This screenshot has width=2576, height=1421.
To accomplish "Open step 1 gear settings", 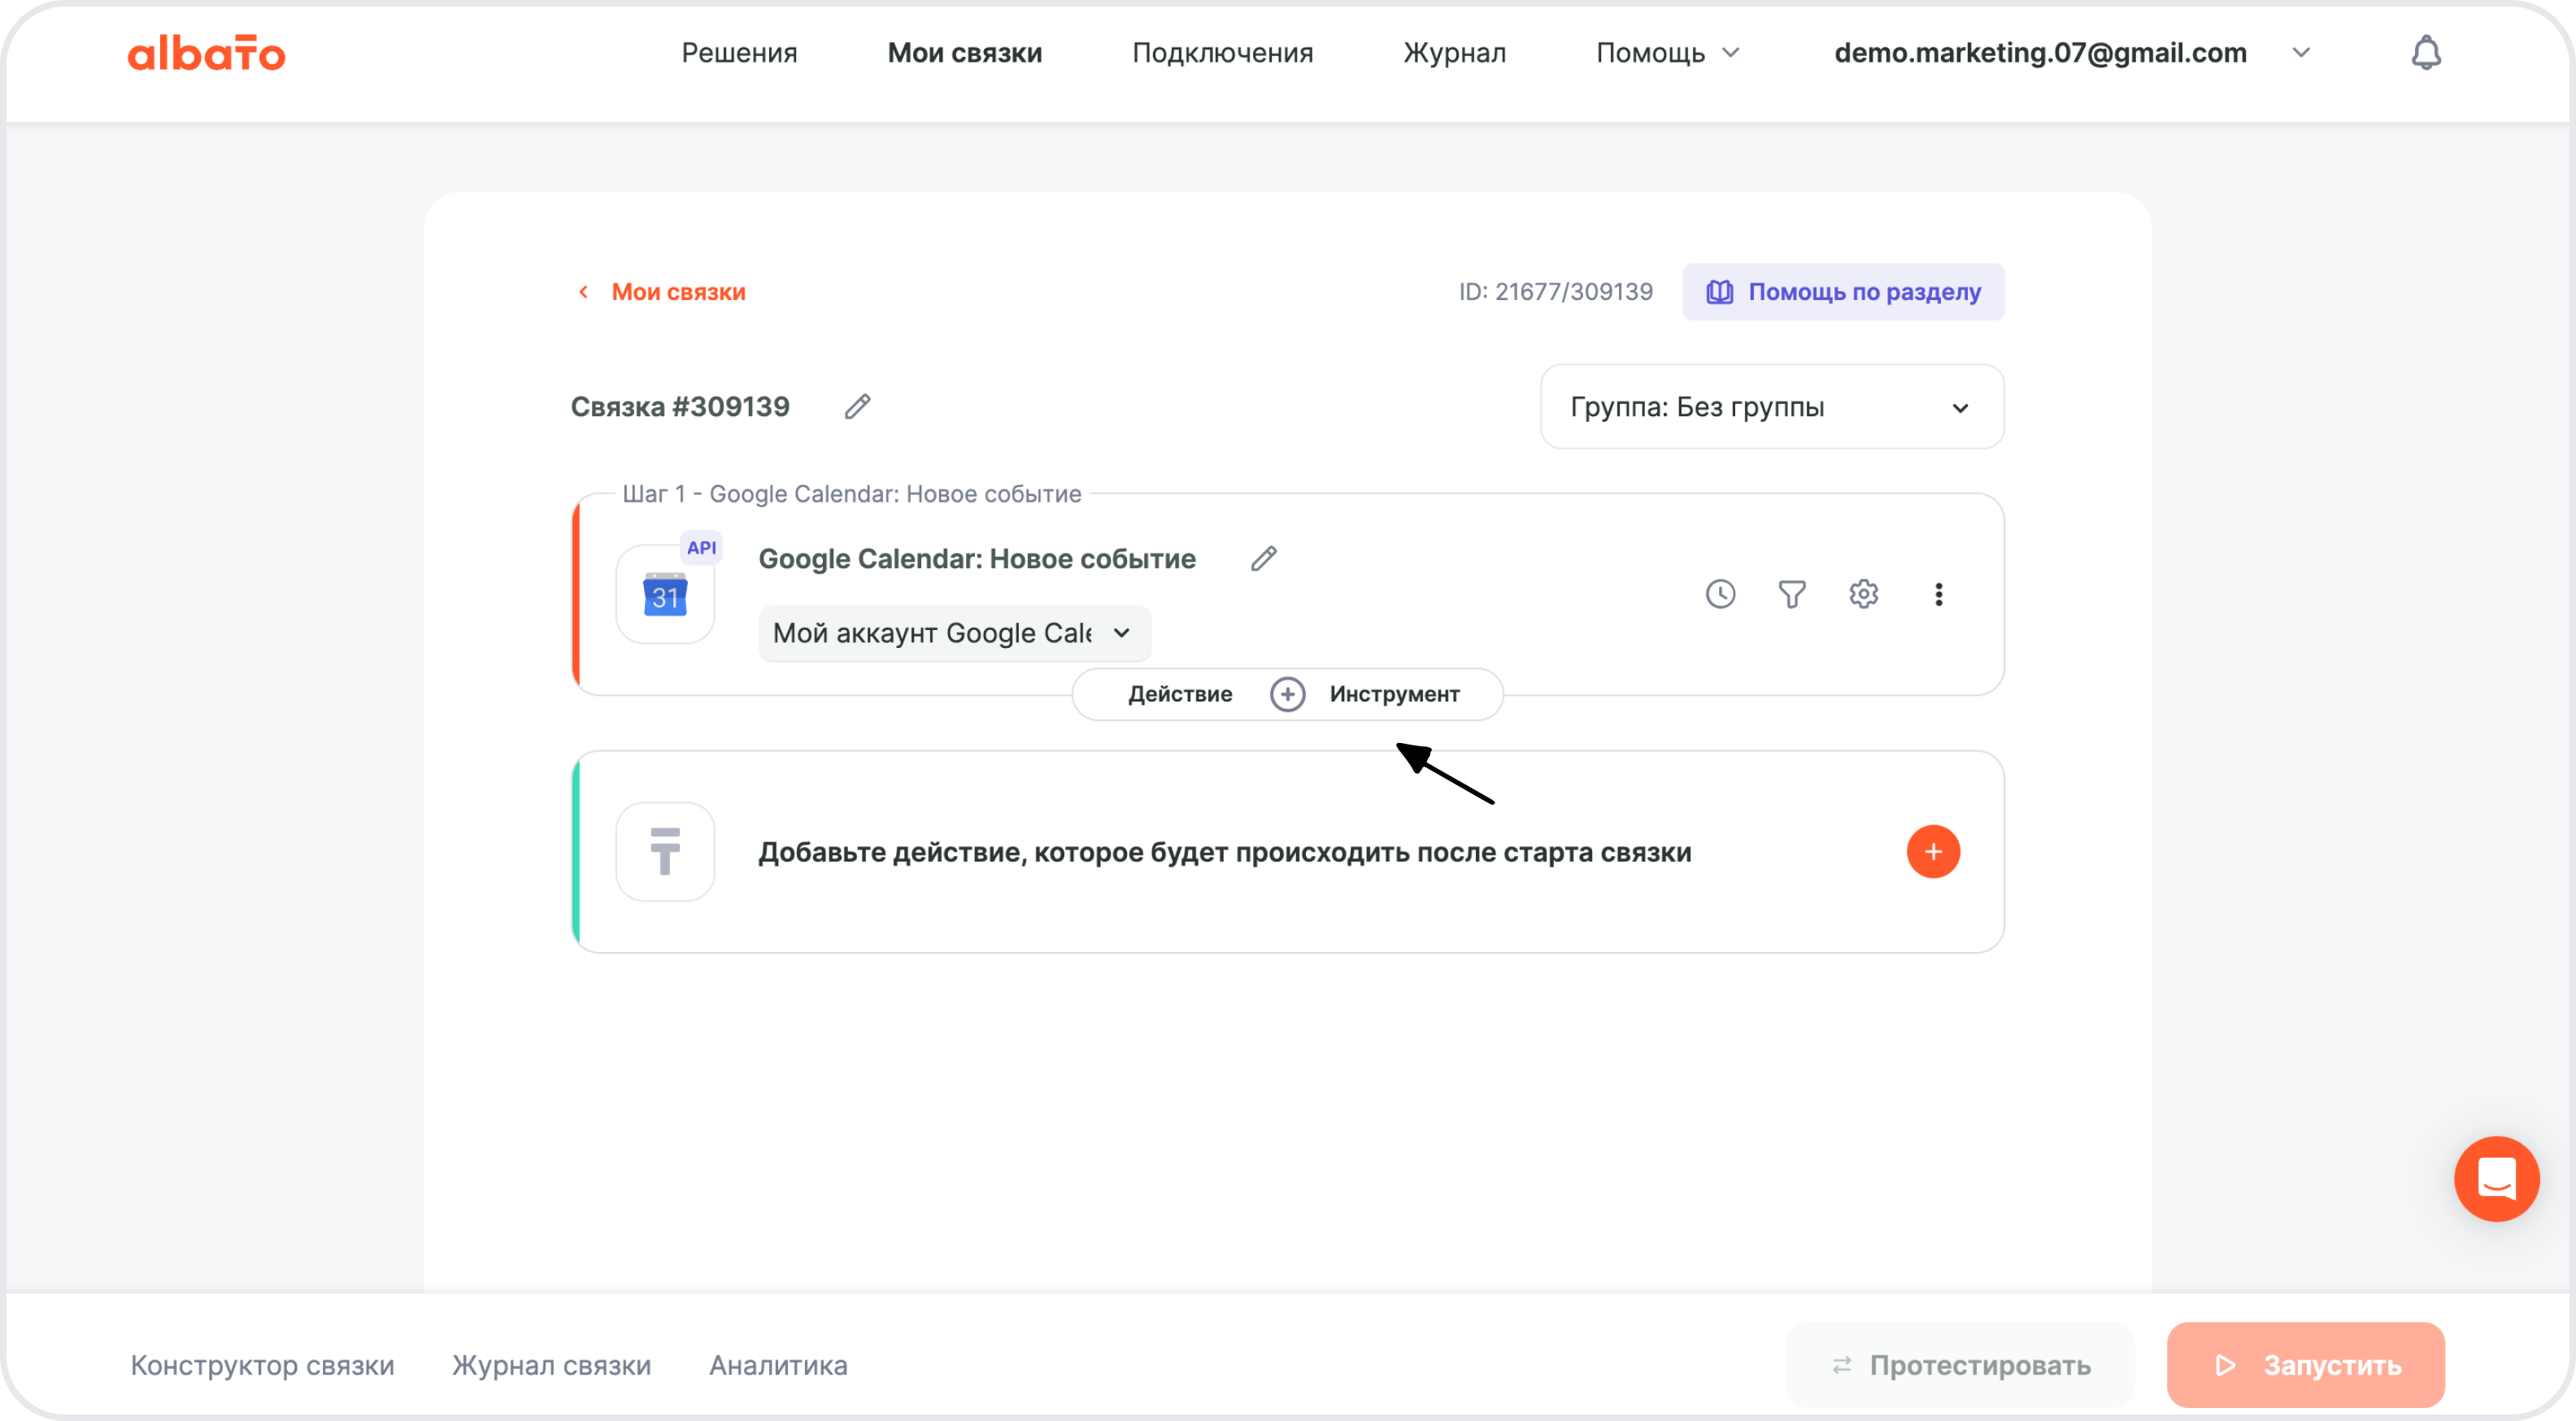I will [x=1863, y=594].
